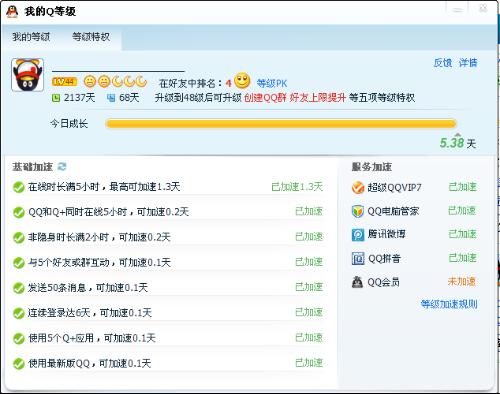Click the text 使用最新版QQ，可加速0.1天
Image resolution: width=500 pixels, height=394 pixels.
tap(90, 363)
